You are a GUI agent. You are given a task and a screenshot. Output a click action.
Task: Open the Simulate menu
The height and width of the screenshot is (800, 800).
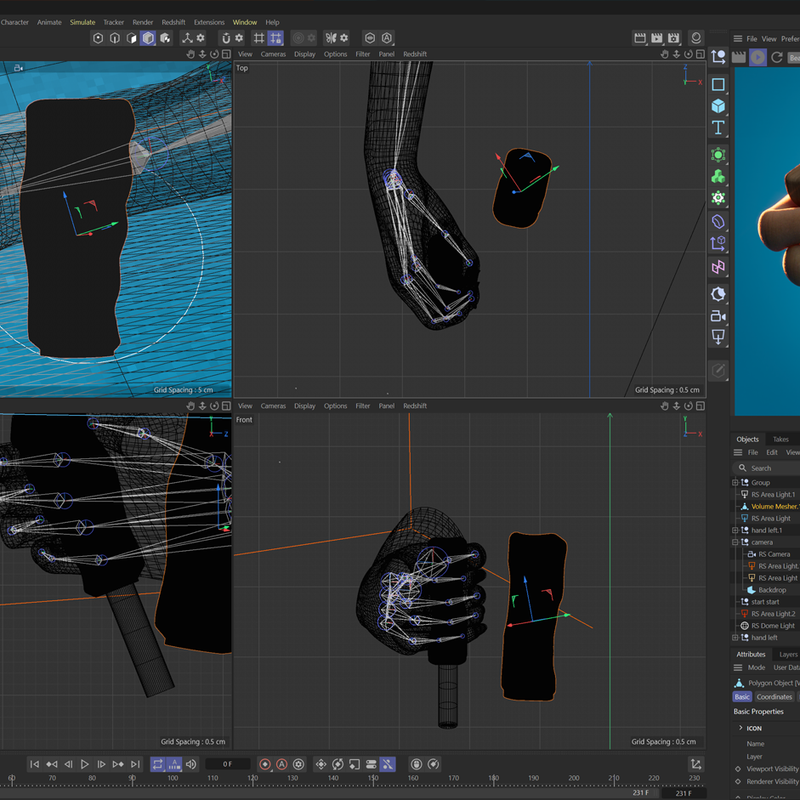click(x=83, y=22)
